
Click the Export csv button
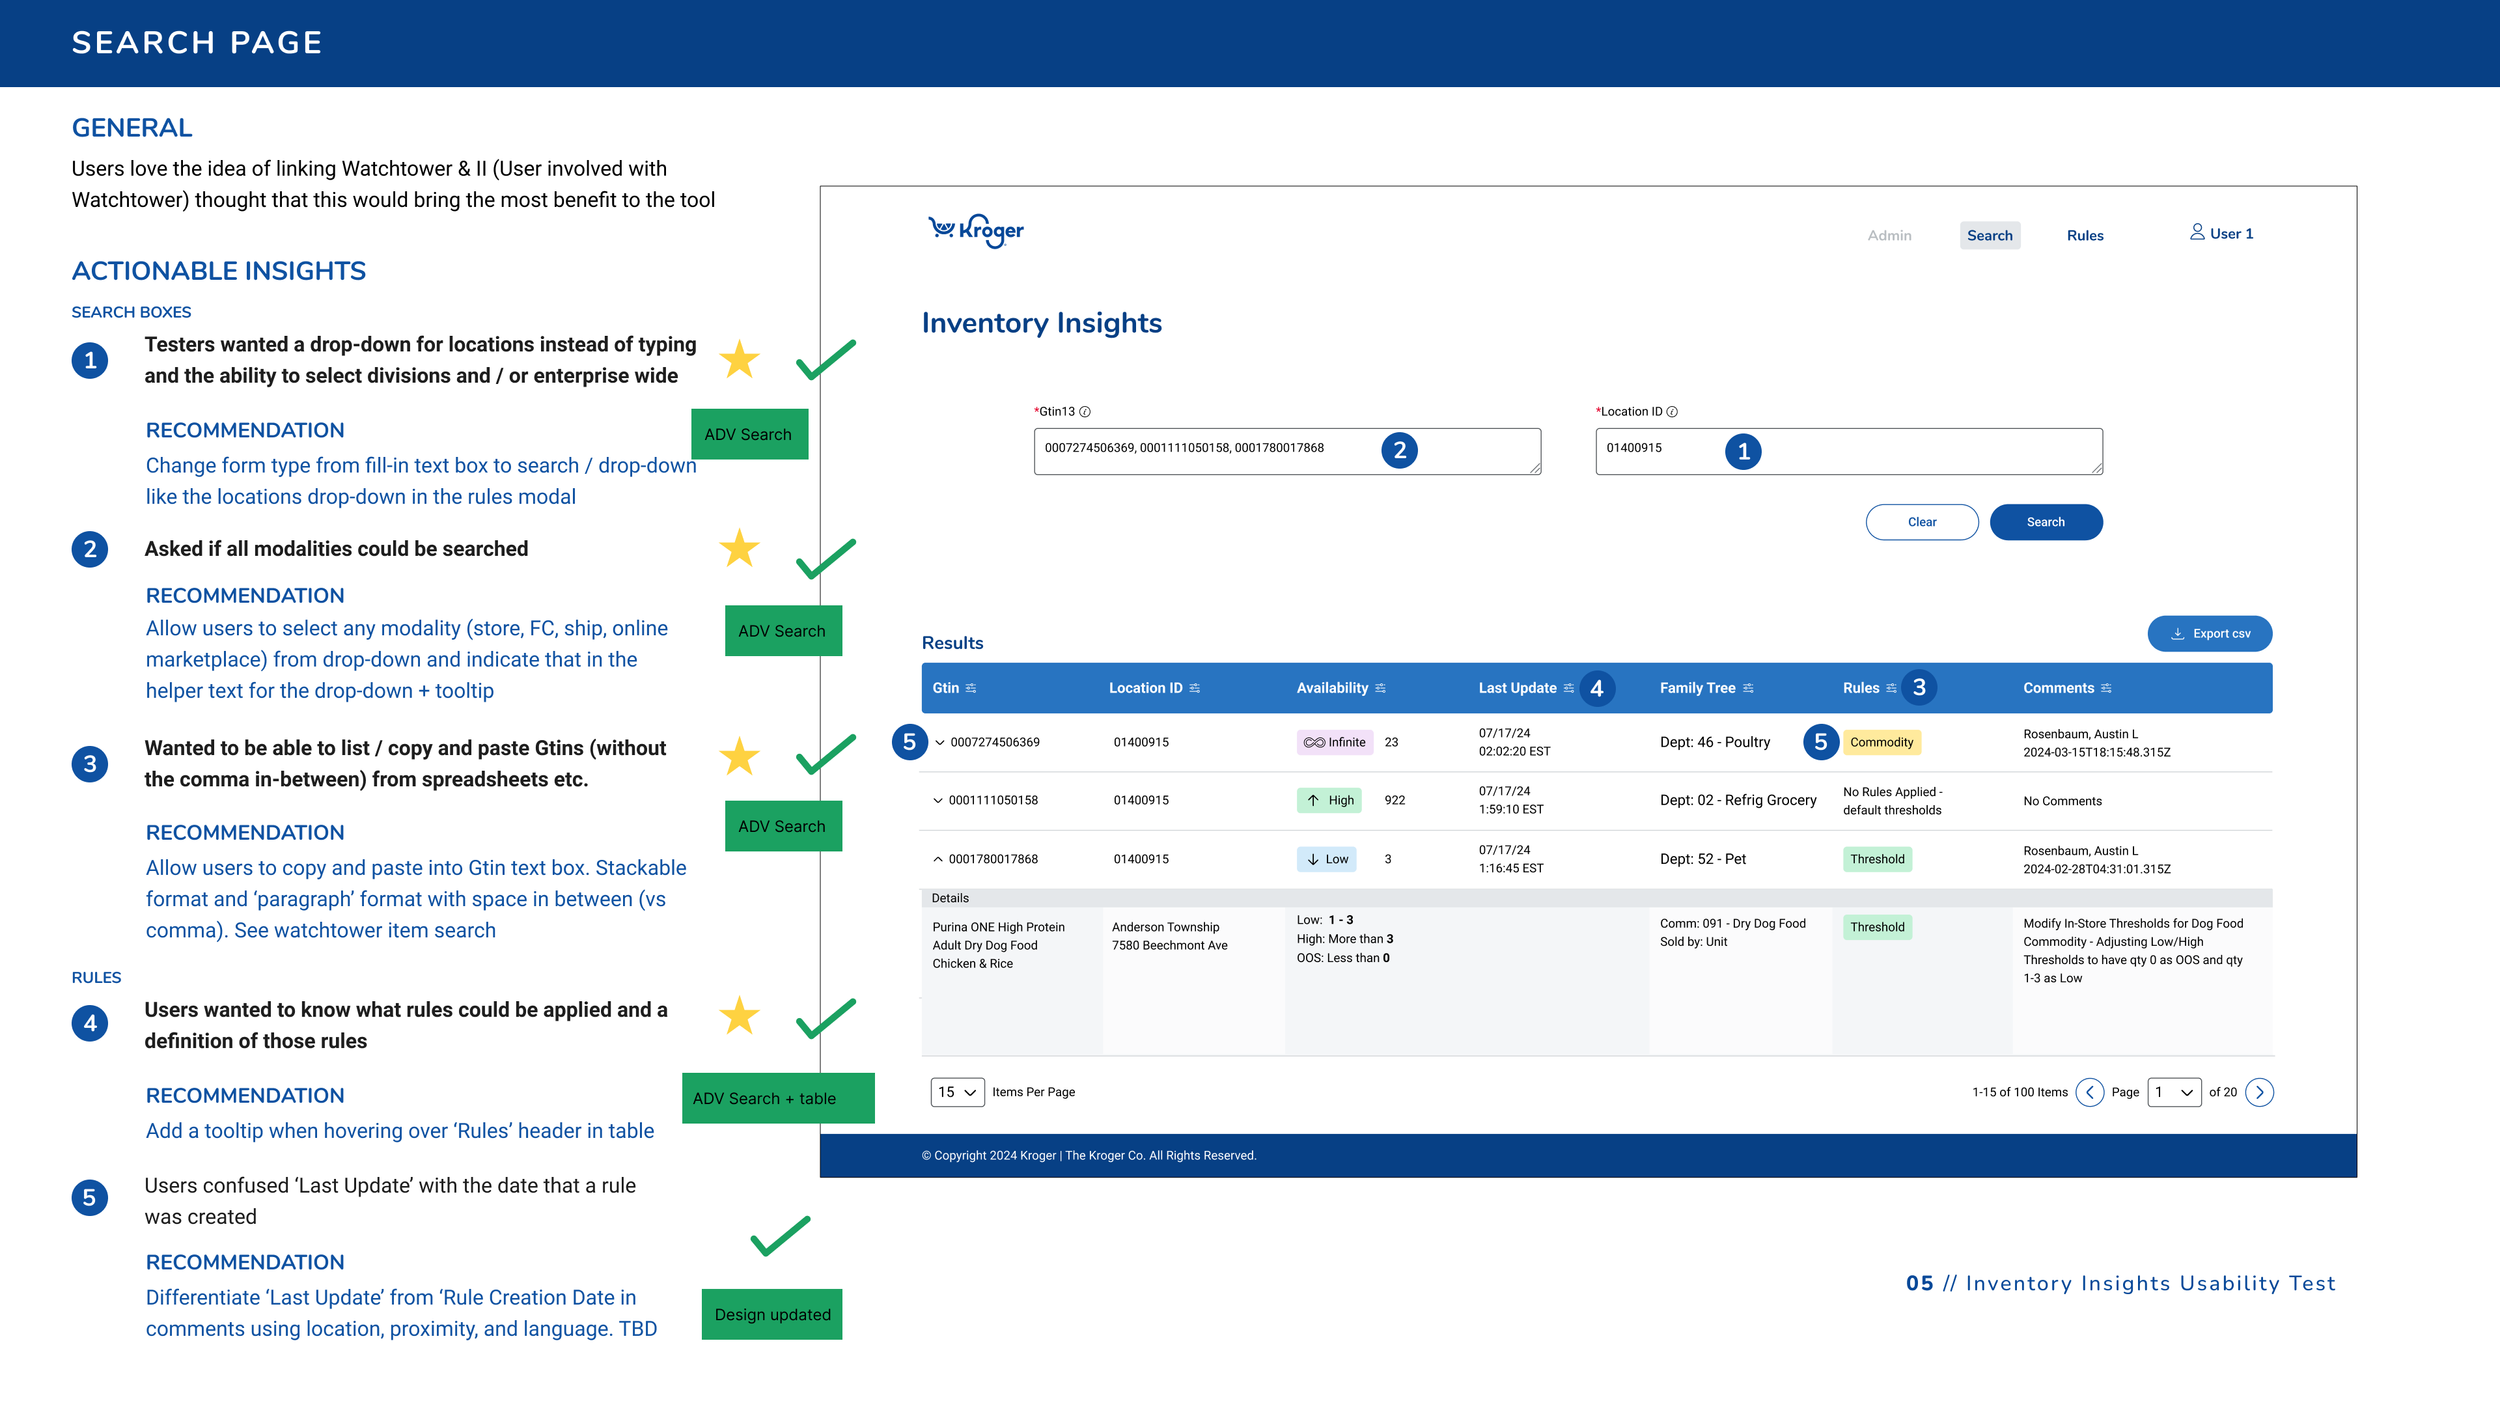coord(2209,634)
